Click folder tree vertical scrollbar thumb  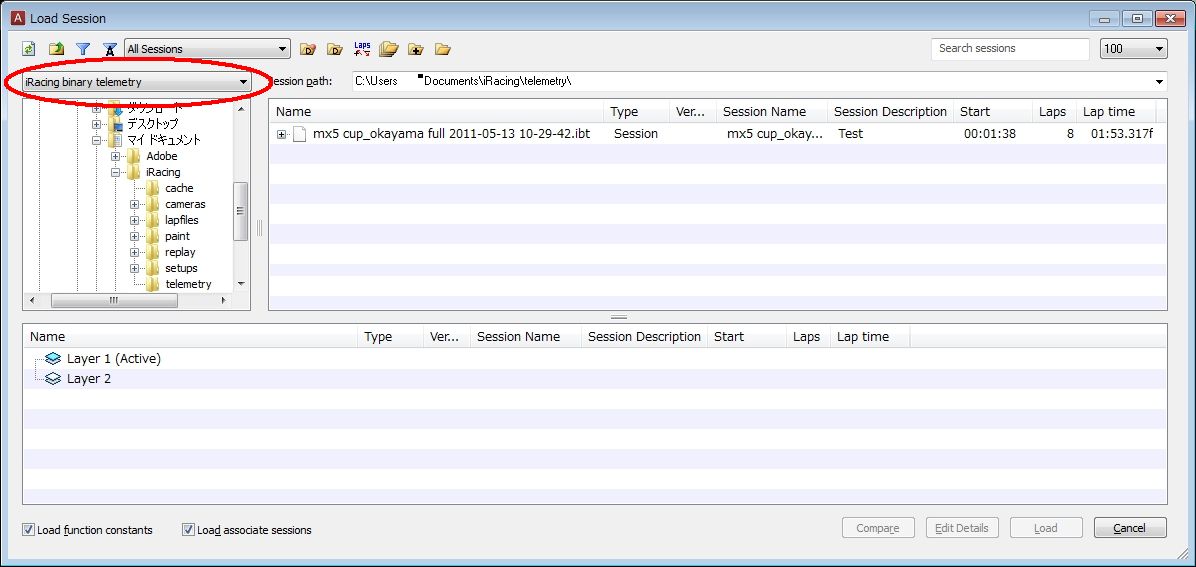[x=240, y=211]
